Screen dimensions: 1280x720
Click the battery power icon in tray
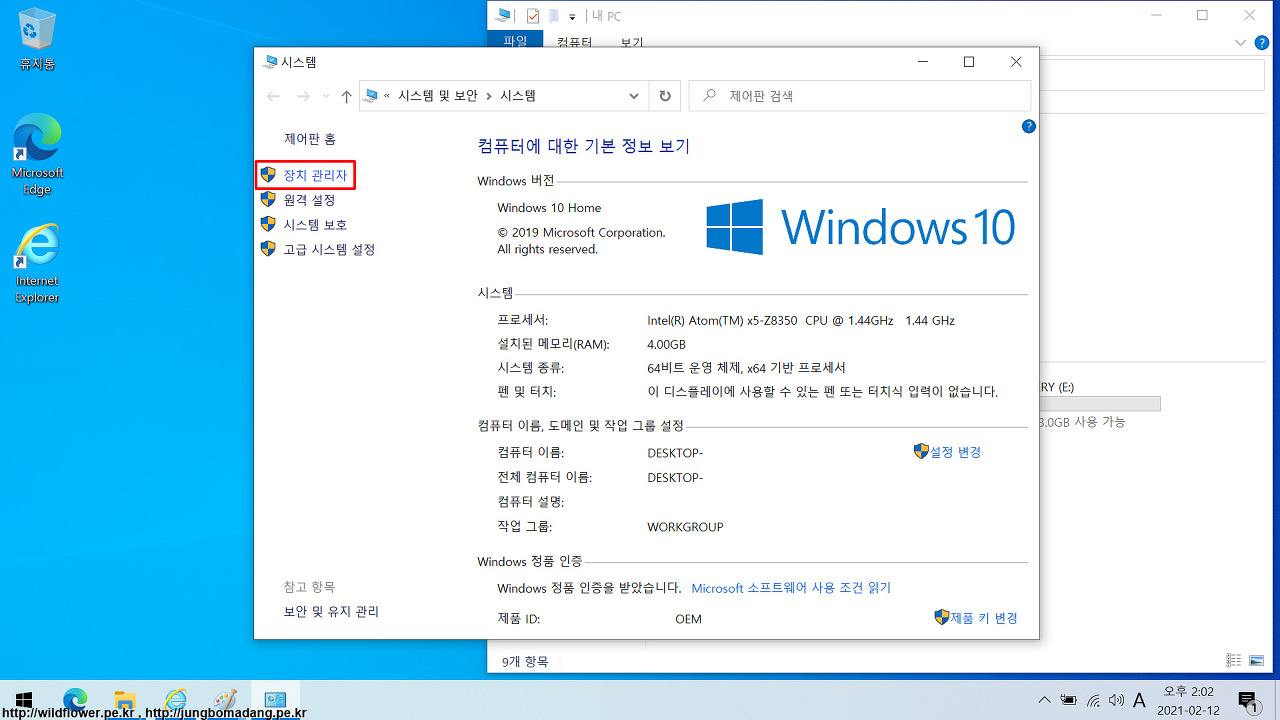tap(1069, 700)
